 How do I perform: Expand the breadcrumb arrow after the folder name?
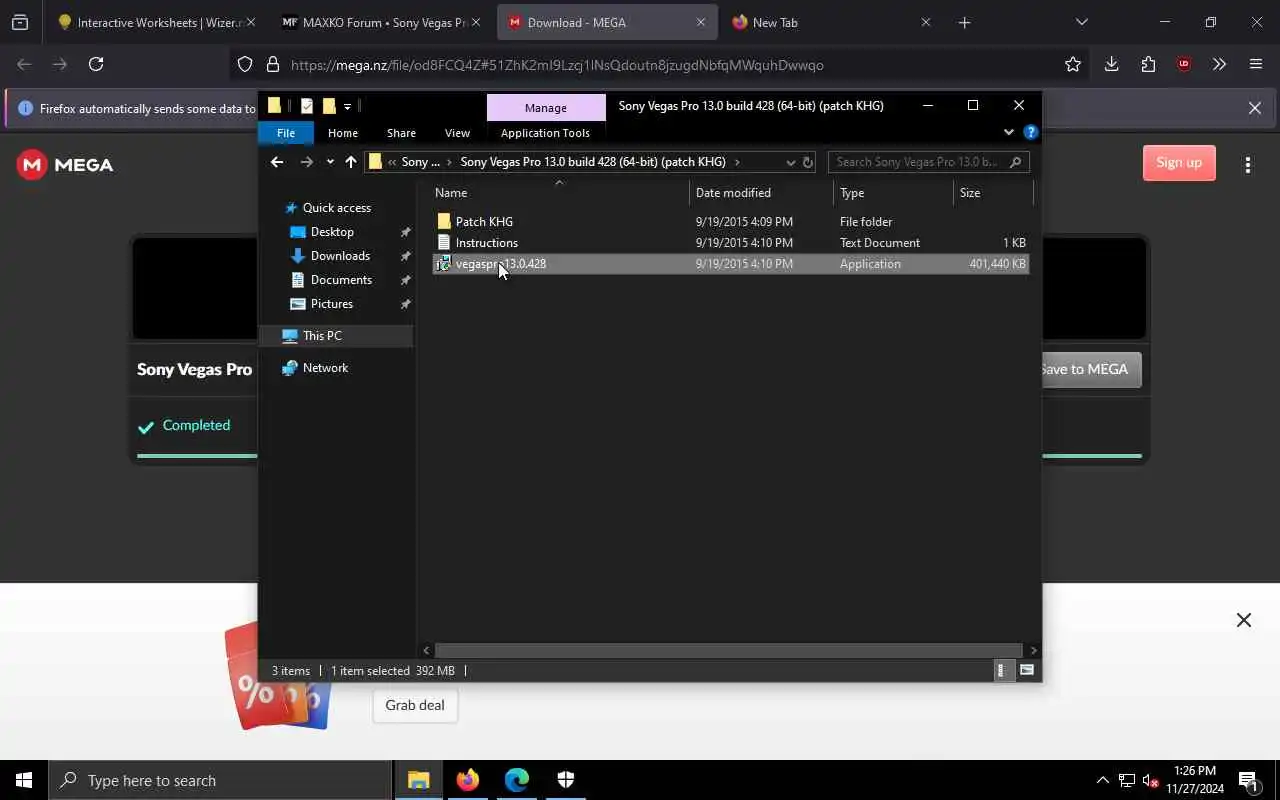point(737,162)
